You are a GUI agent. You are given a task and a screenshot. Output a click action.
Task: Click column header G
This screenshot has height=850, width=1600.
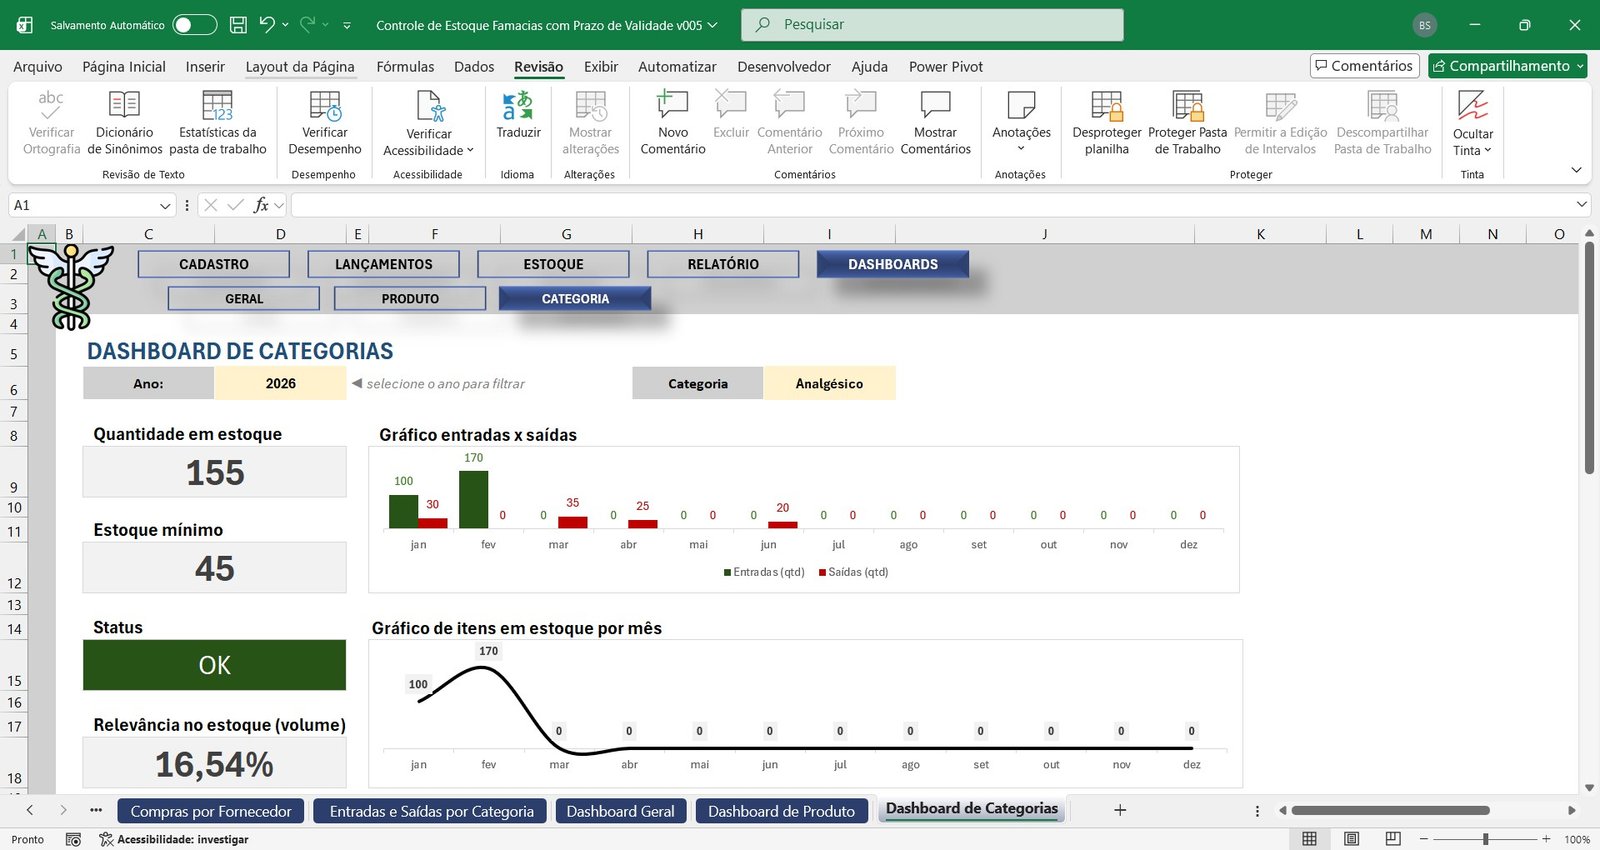[566, 234]
